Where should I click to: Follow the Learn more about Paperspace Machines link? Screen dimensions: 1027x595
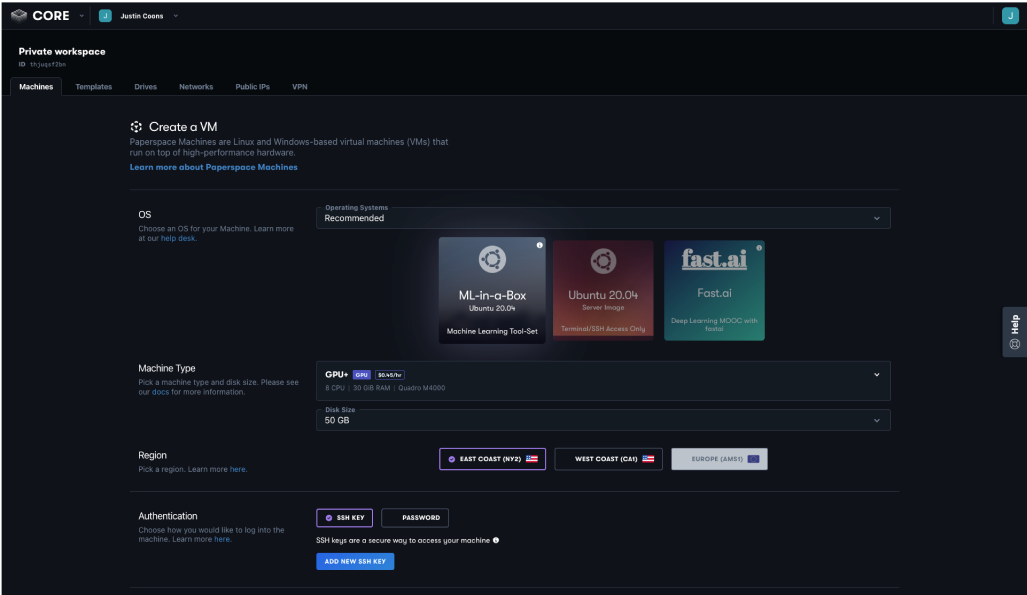click(214, 167)
